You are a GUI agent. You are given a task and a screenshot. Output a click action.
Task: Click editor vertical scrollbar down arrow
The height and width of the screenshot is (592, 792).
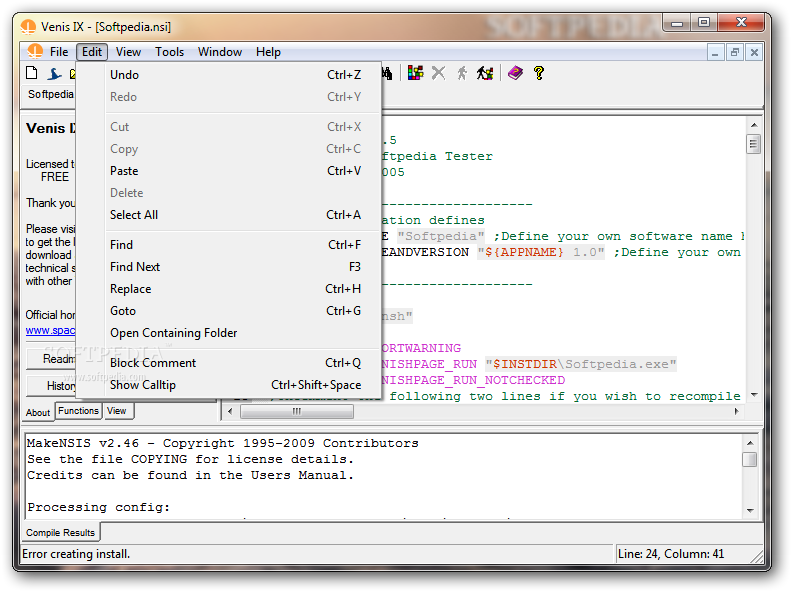754,394
